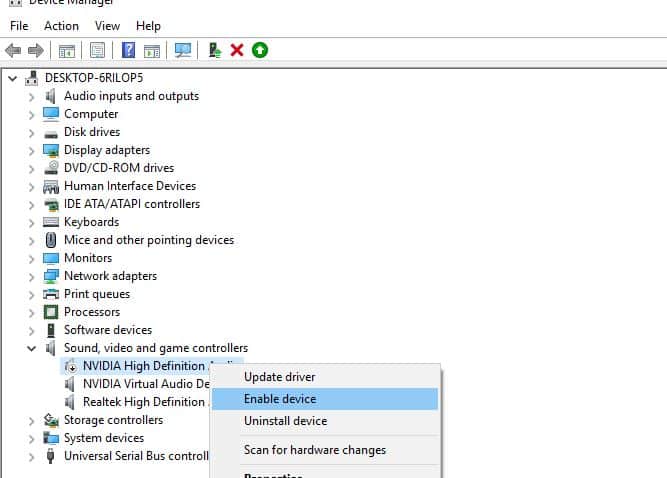Click the Mice and other pointing devices icon

point(51,240)
